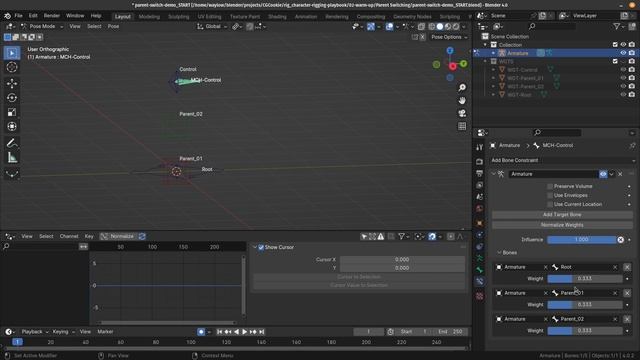
Task: Open the Render menu
Action: click(x=52, y=16)
